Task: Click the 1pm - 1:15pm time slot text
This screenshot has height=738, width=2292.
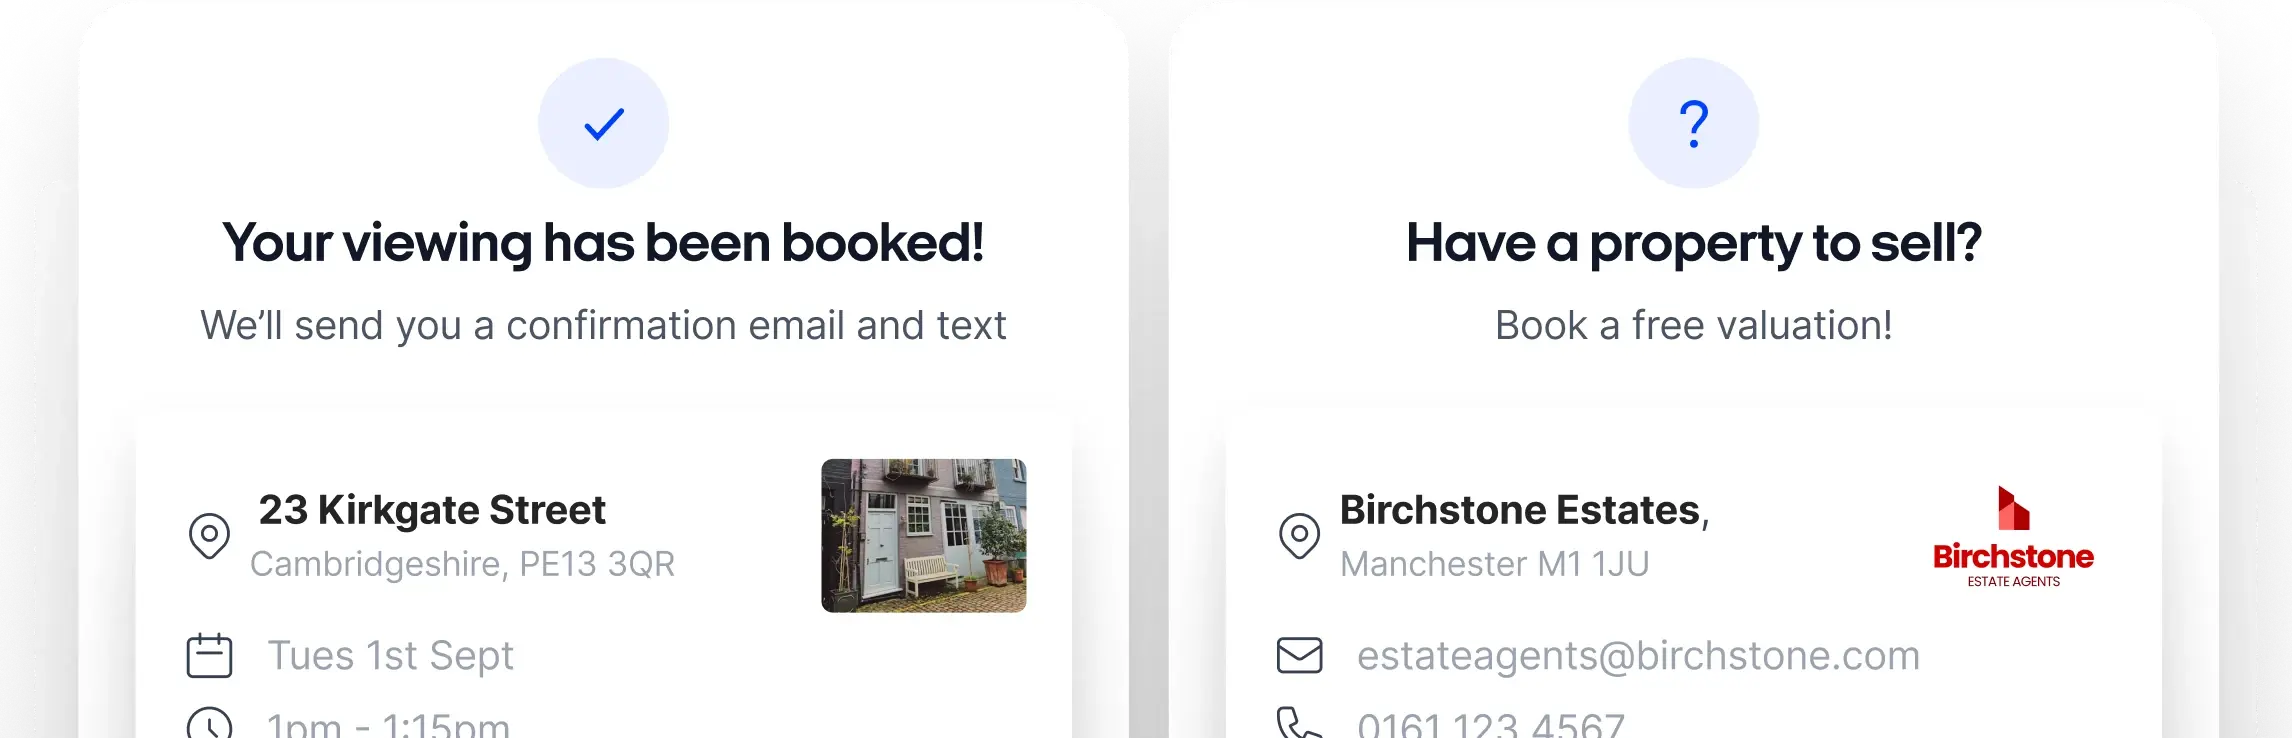Action: click(388, 724)
